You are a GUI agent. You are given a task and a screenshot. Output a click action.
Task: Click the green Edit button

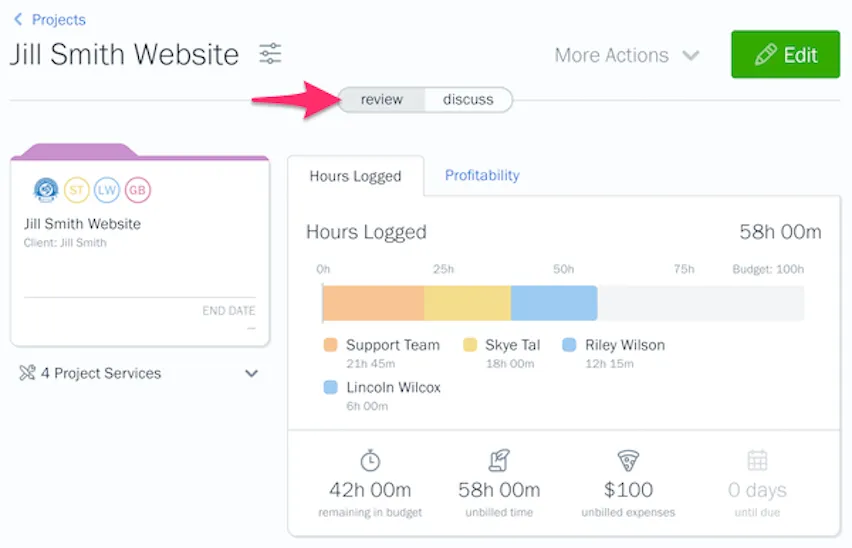pos(785,55)
